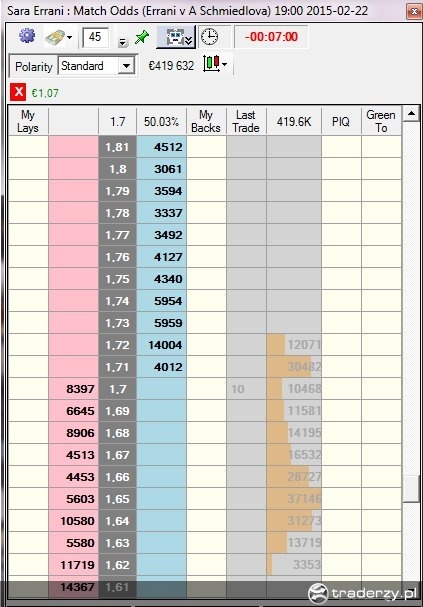The image size is (423, 607).
Task: Open the blue gear settings icon
Action: pos(27,36)
